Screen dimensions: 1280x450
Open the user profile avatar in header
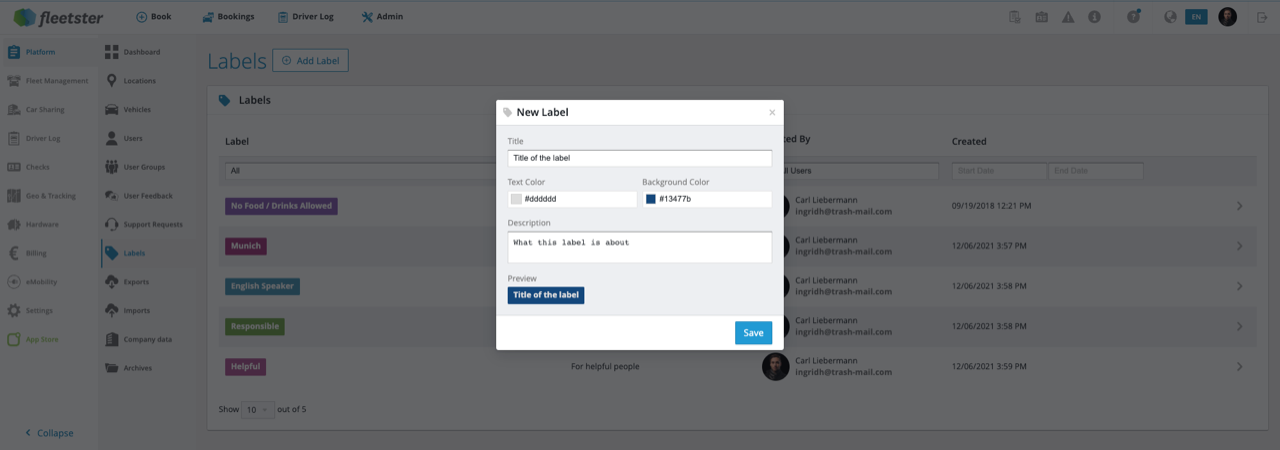point(1227,17)
